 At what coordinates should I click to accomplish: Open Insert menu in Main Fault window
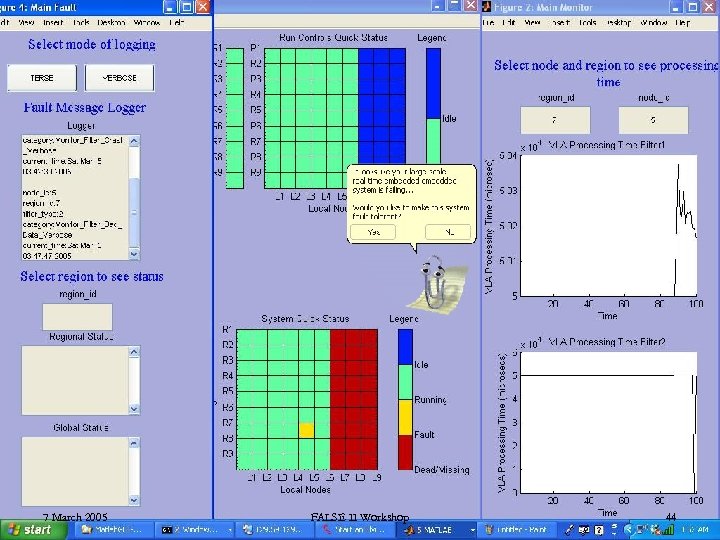[53, 22]
